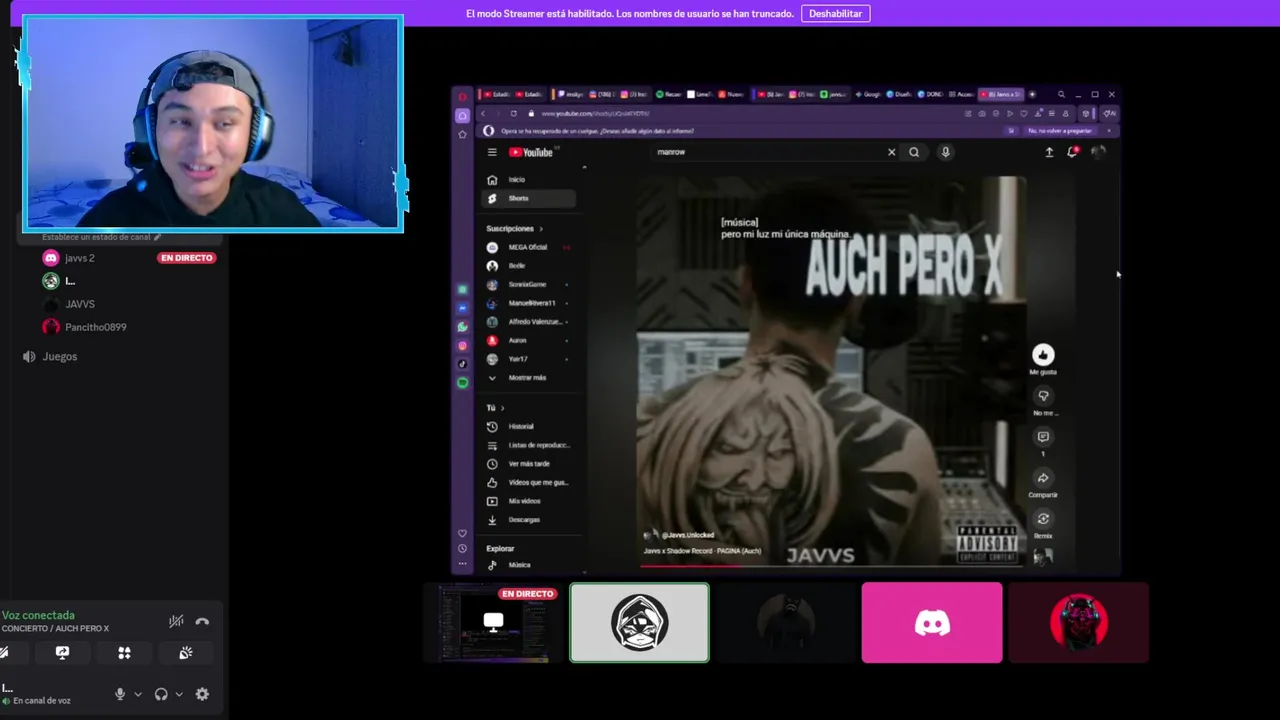Open SonrixGame subscription
1280x720 pixels.
click(x=529, y=284)
